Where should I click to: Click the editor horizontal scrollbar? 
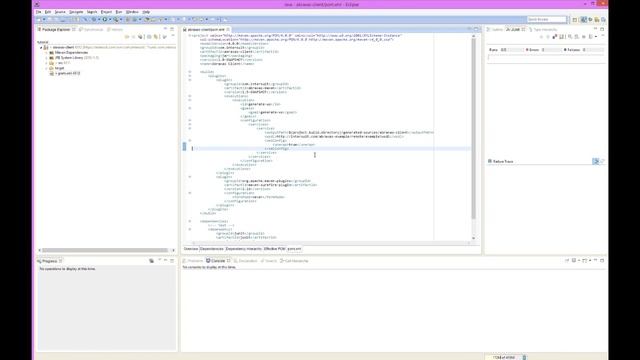pyautogui.click(x=331, y=243)
